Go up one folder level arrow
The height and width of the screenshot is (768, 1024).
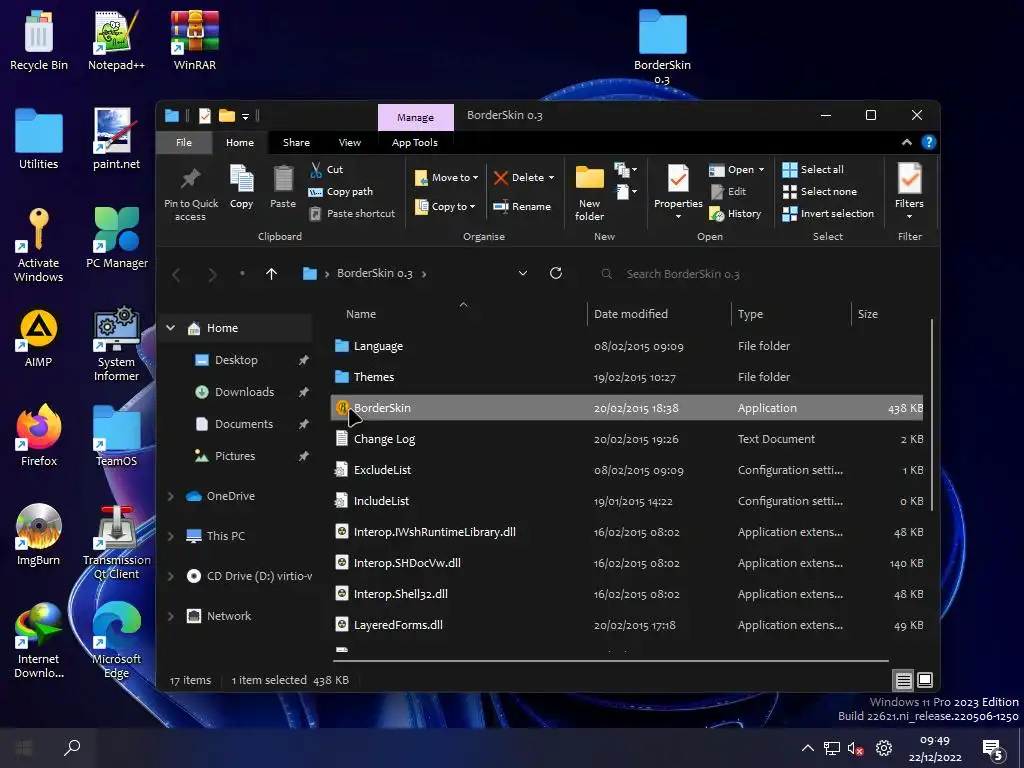coord(272,274)
